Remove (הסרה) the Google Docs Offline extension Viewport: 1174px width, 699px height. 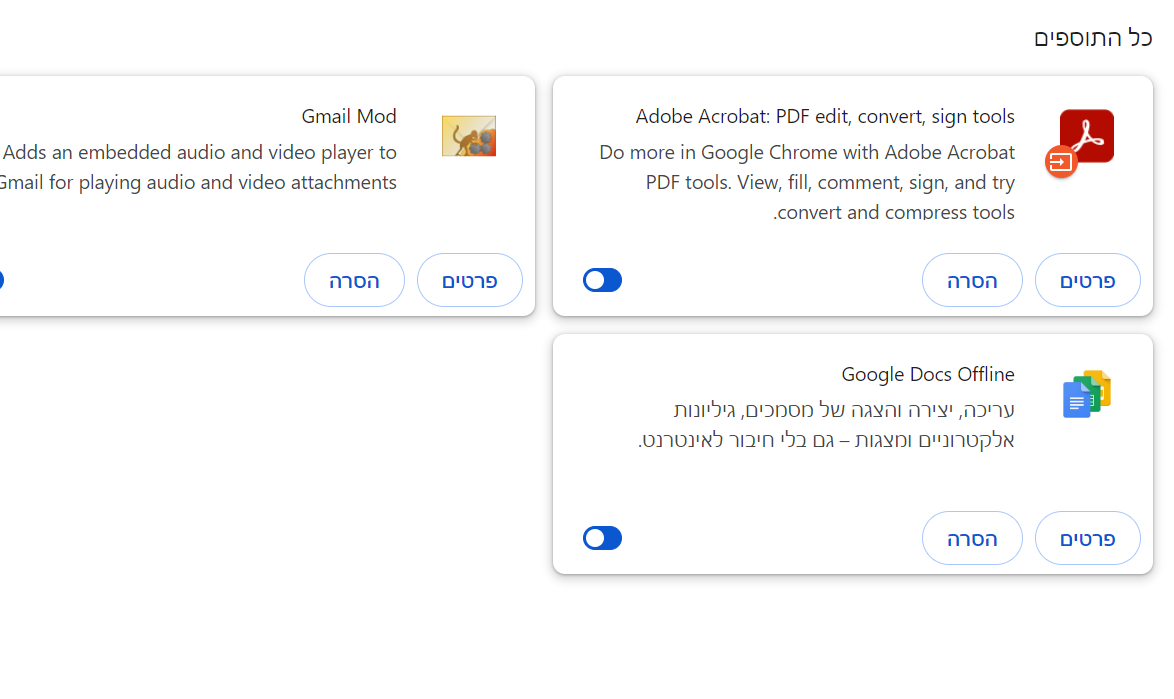972,538
